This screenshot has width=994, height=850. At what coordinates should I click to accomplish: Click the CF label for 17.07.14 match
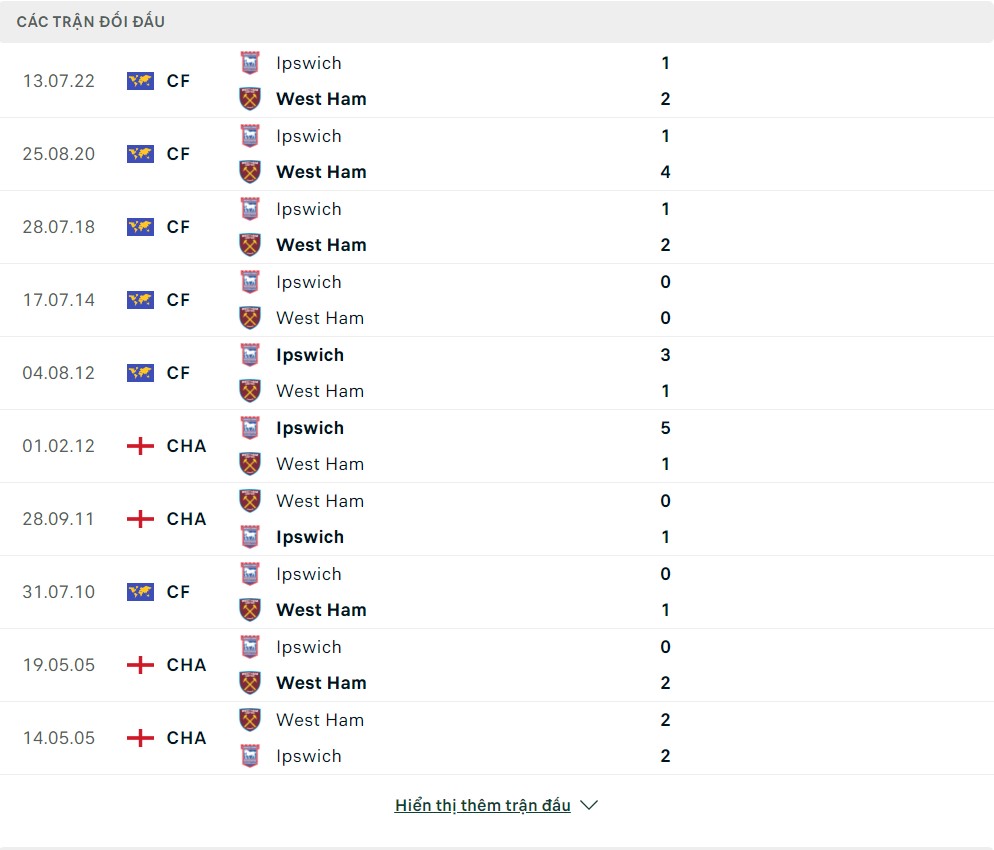coord(178,300)
